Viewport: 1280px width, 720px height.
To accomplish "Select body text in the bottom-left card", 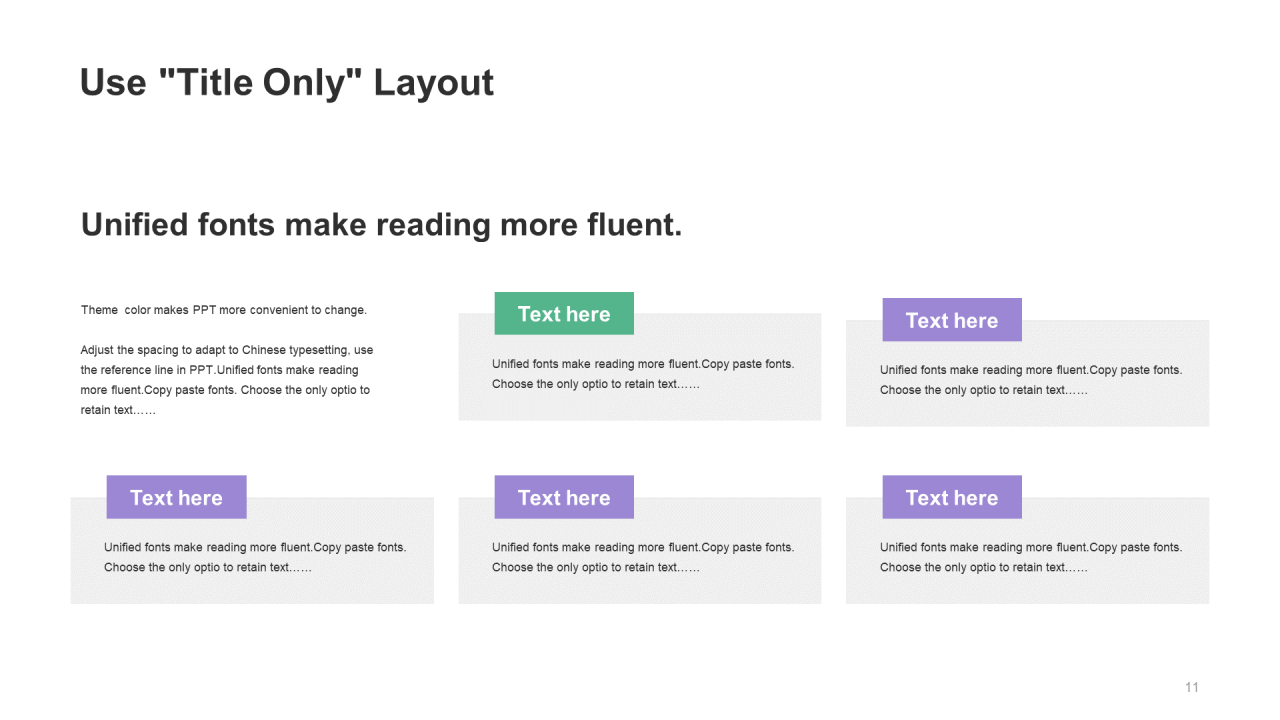I will click(x=254, y=557).
